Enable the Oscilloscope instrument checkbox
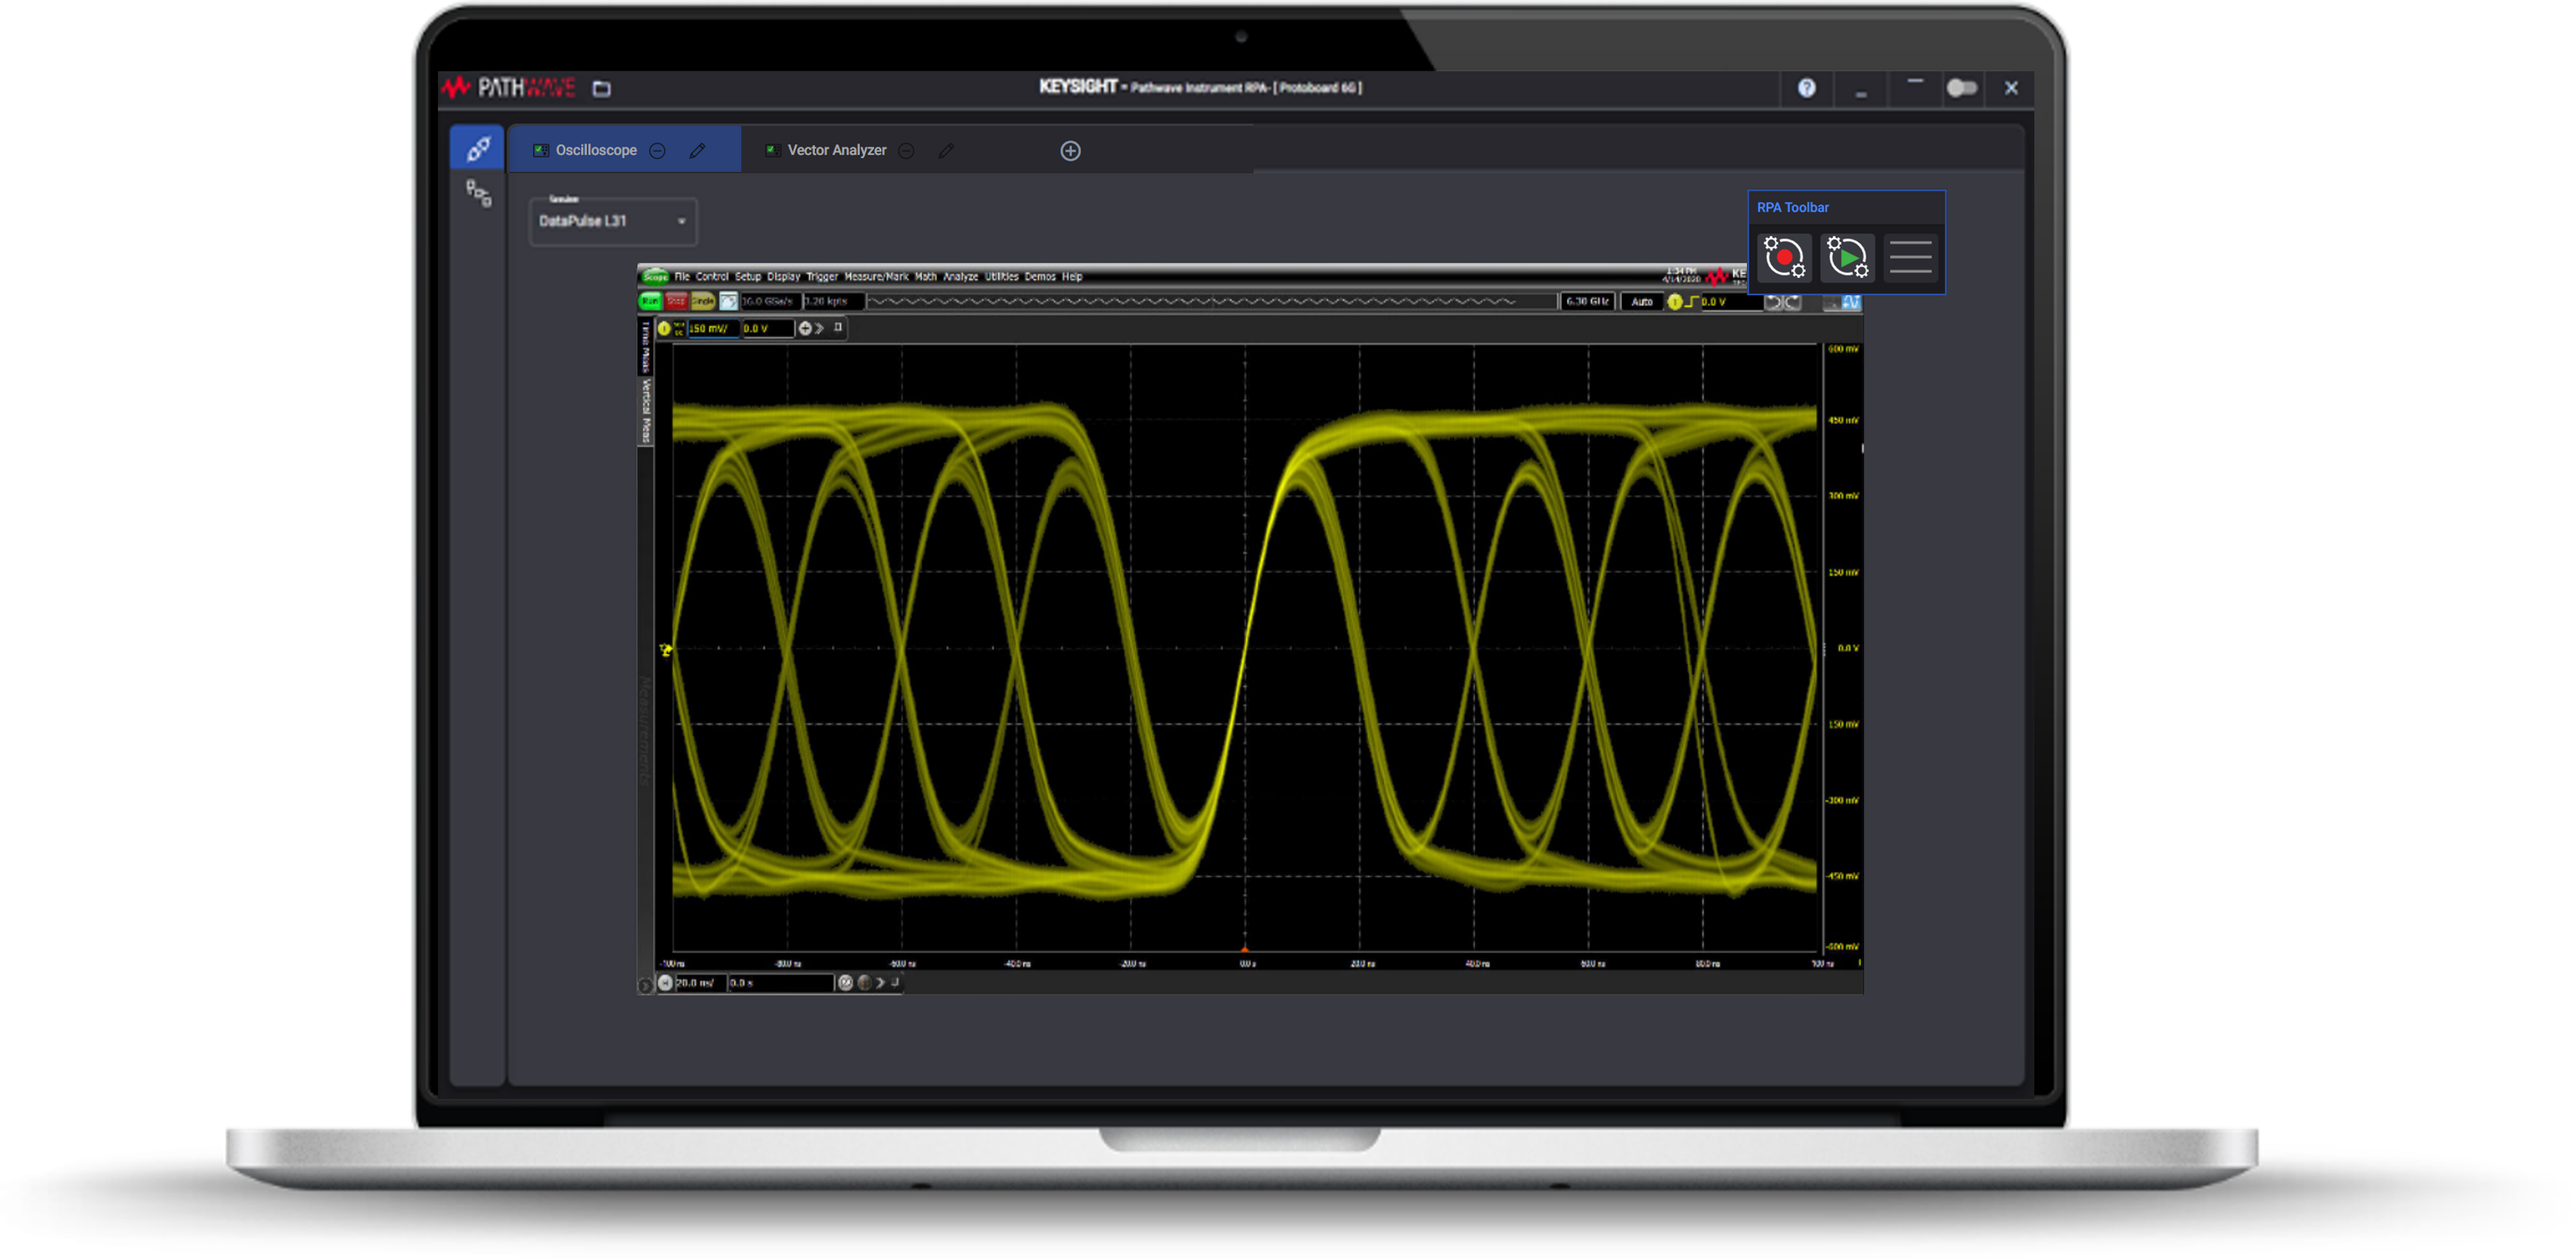The width and height of the screenshot is (2576, 1259). (541, 150)
